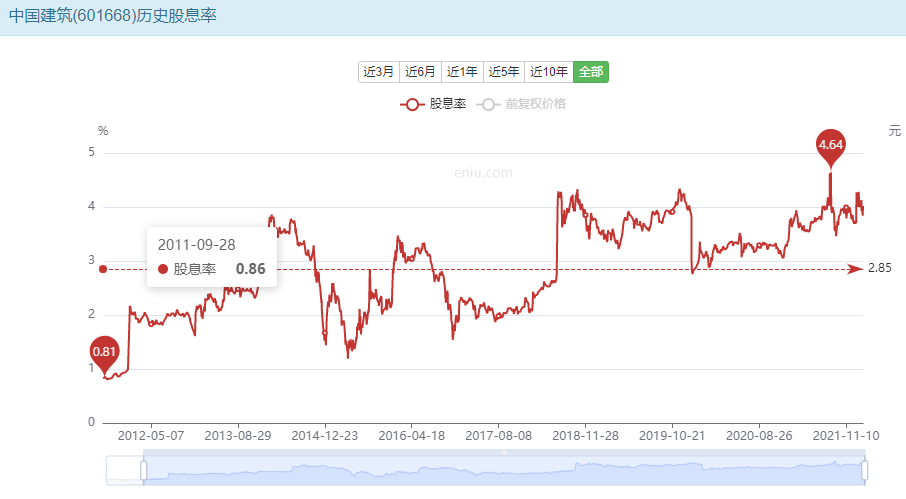
Task: Grab the left zoom slider handle
Action: tap(143, 470)
